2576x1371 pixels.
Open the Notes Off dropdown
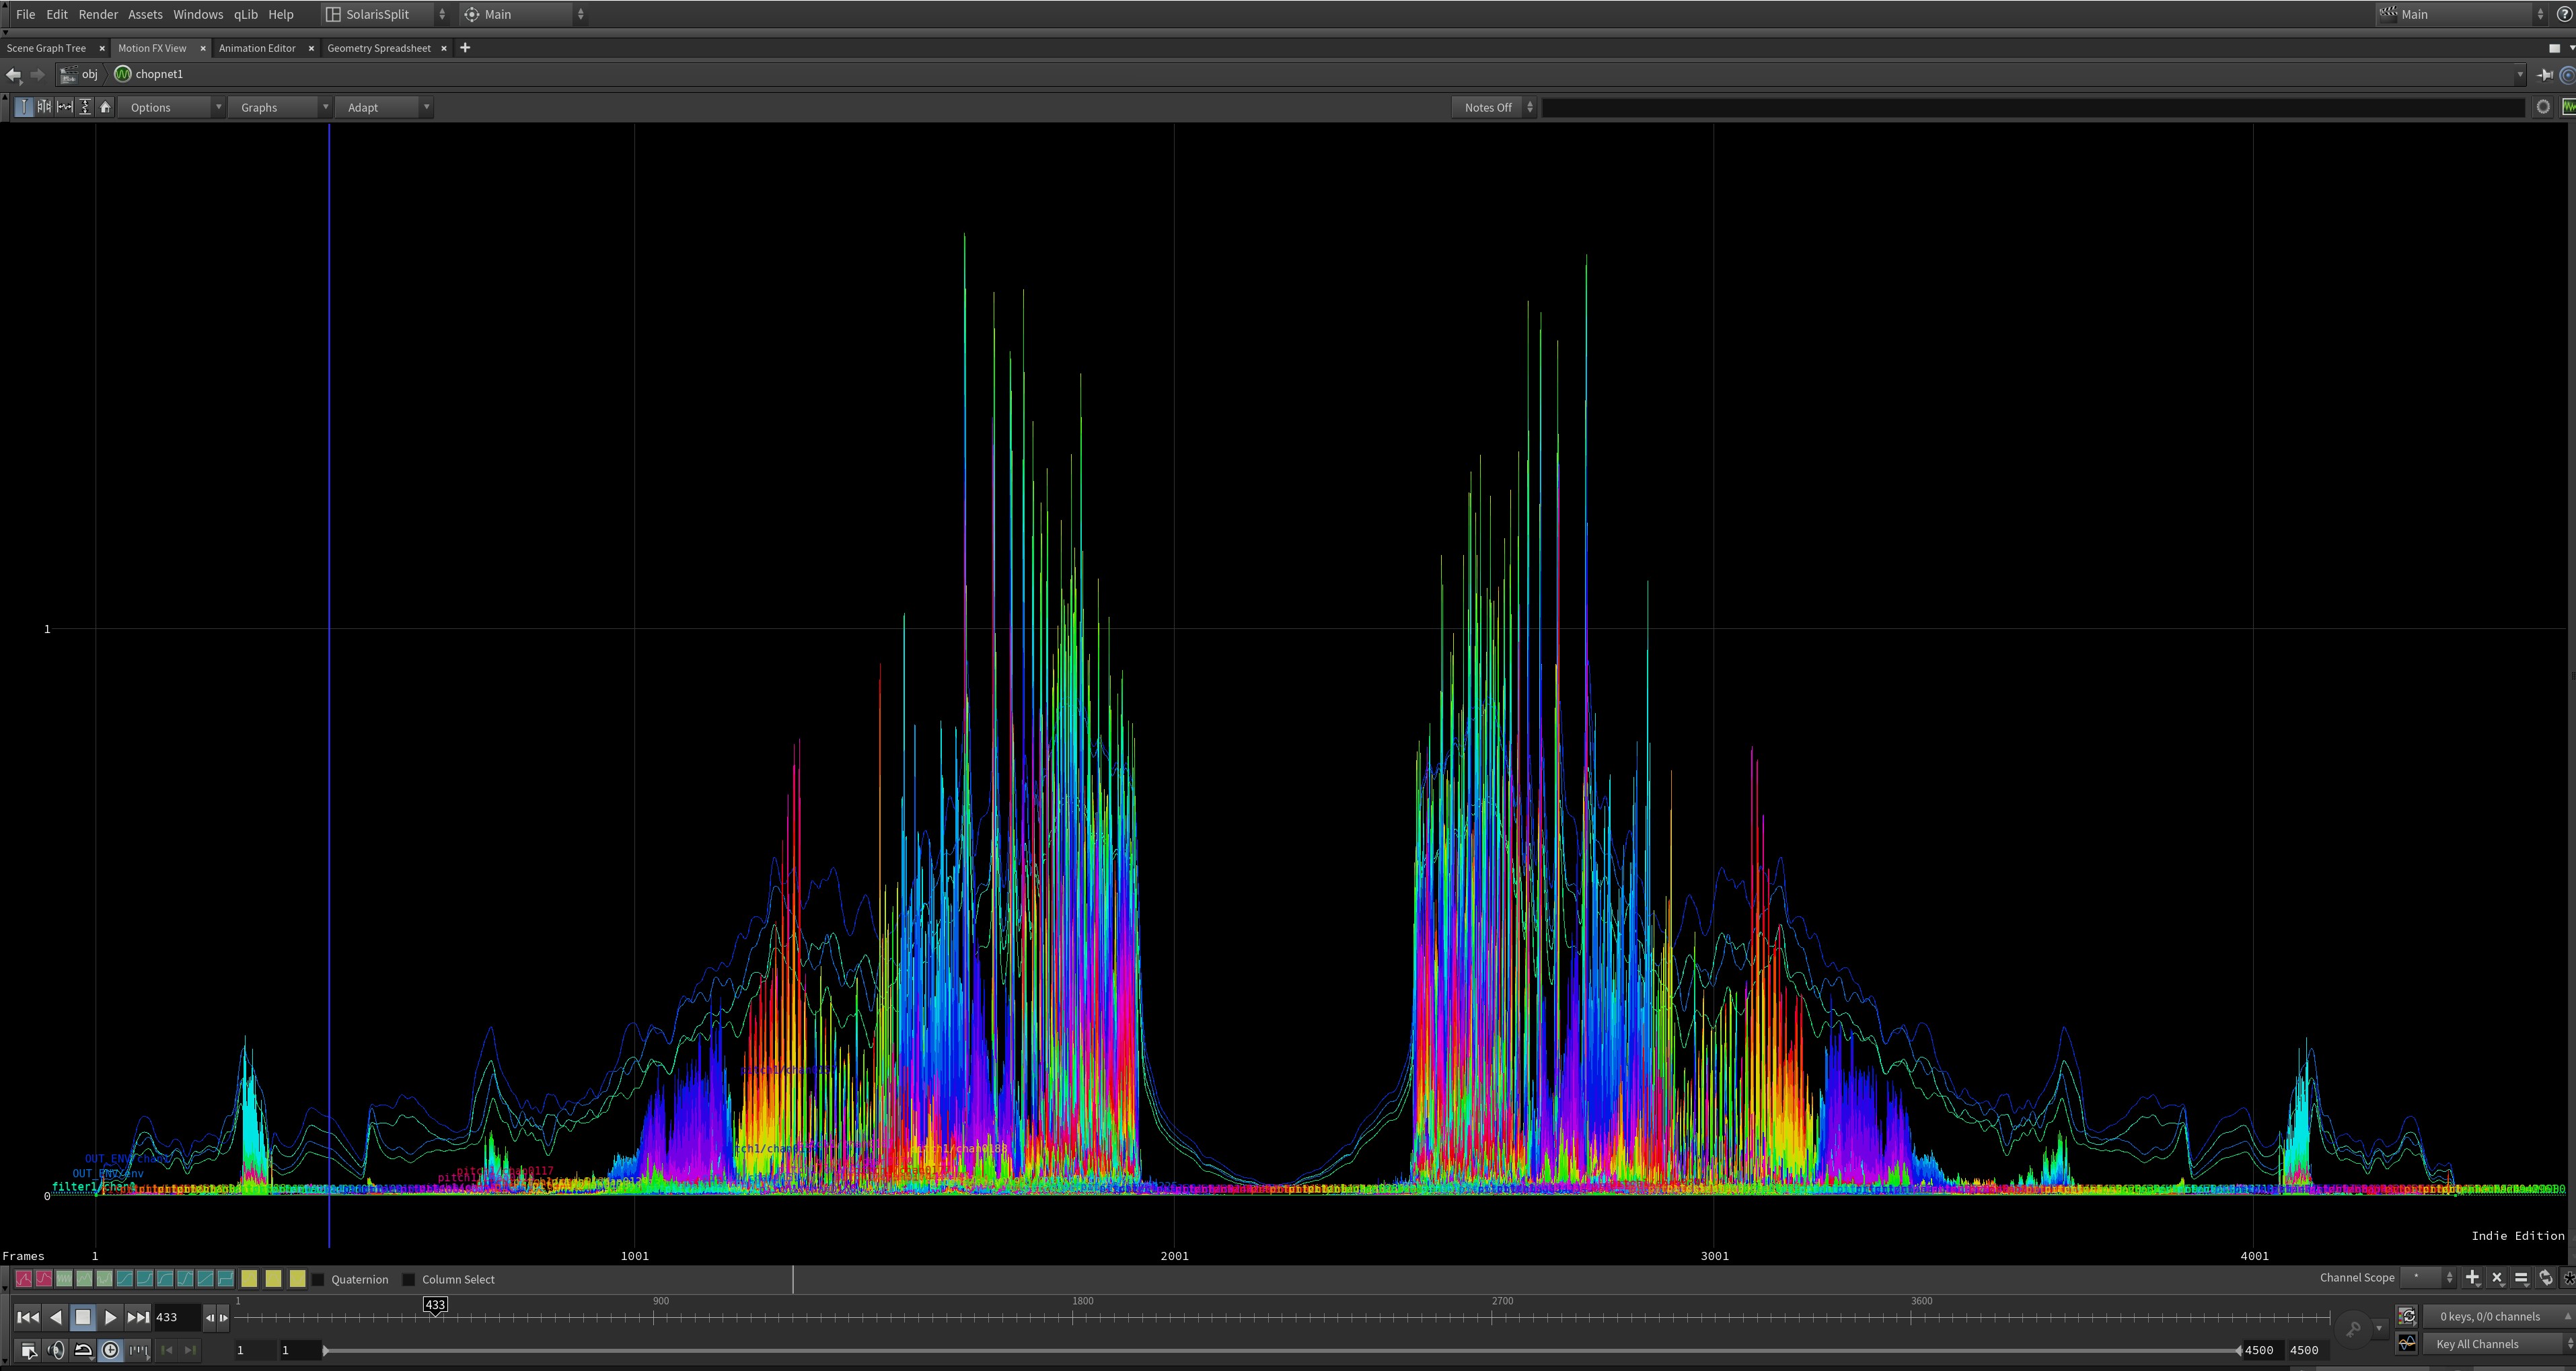pos(1494,107)
